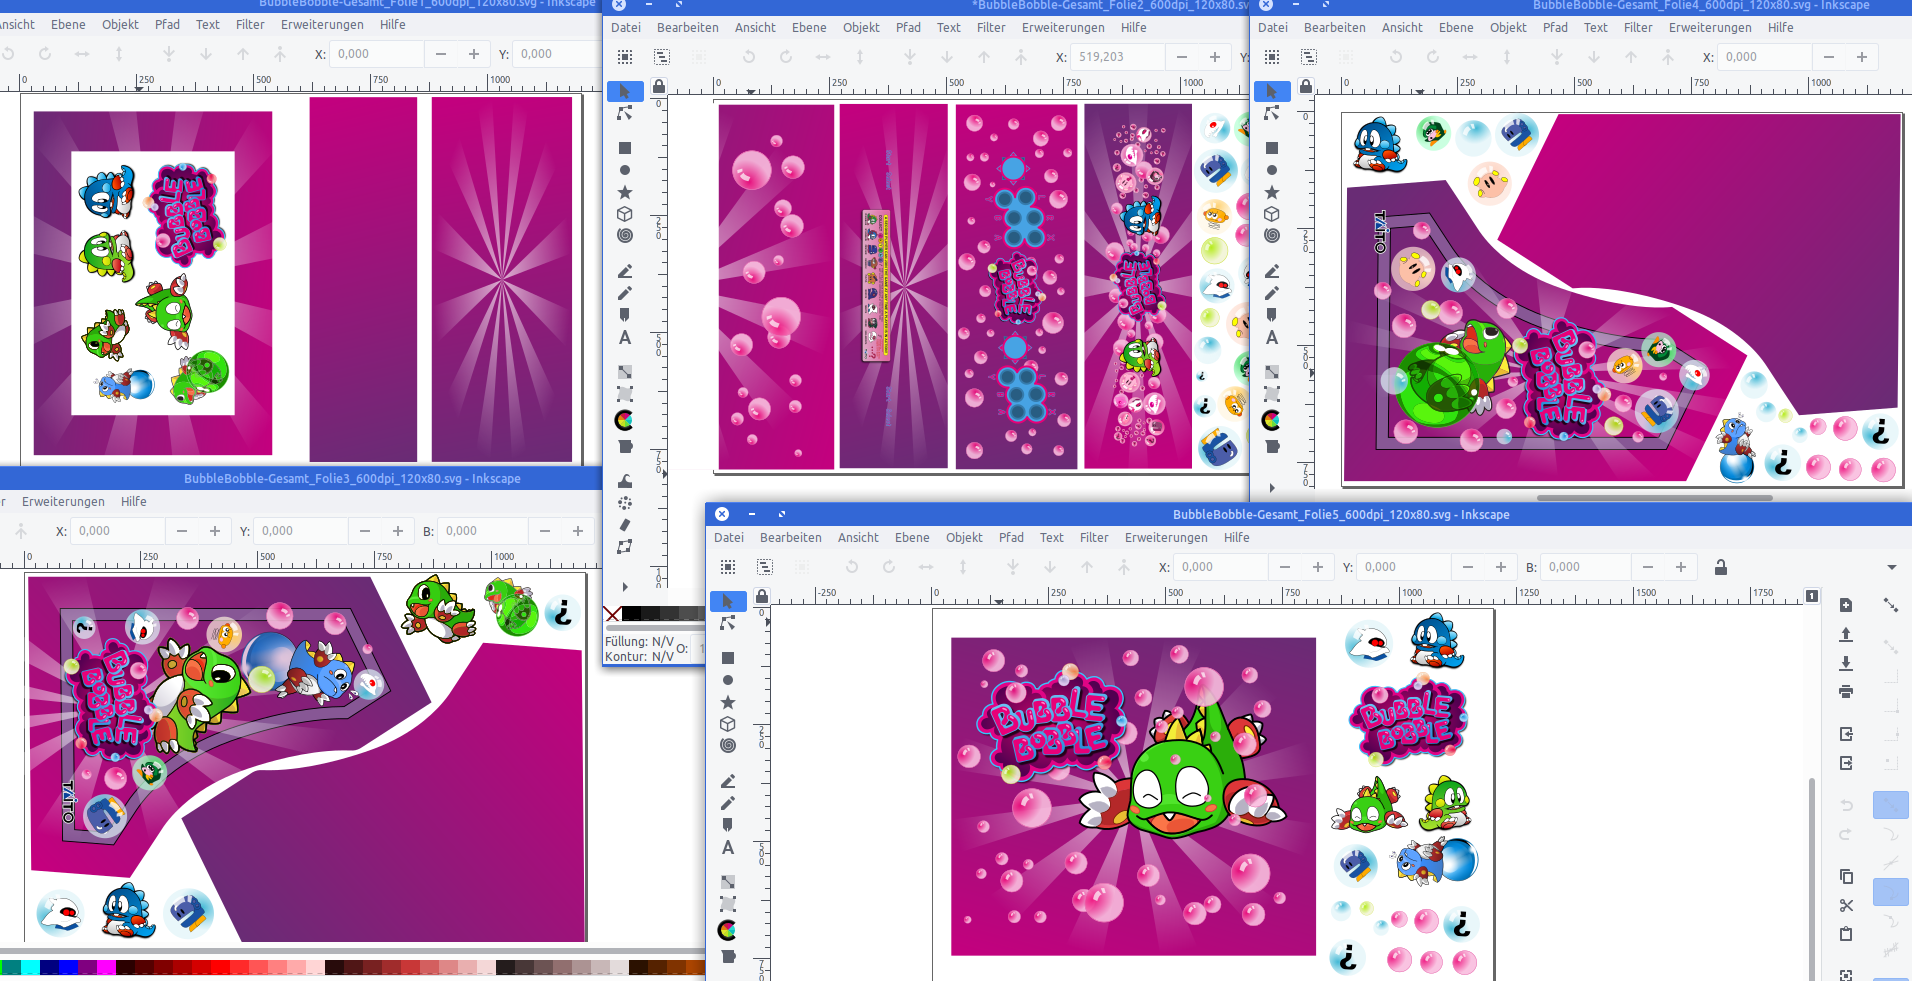The width and height of the screenshot is (1912, 981).
Task: Expand hidden tools arrow in Folie2 toolbox
Action: point(625,587)
